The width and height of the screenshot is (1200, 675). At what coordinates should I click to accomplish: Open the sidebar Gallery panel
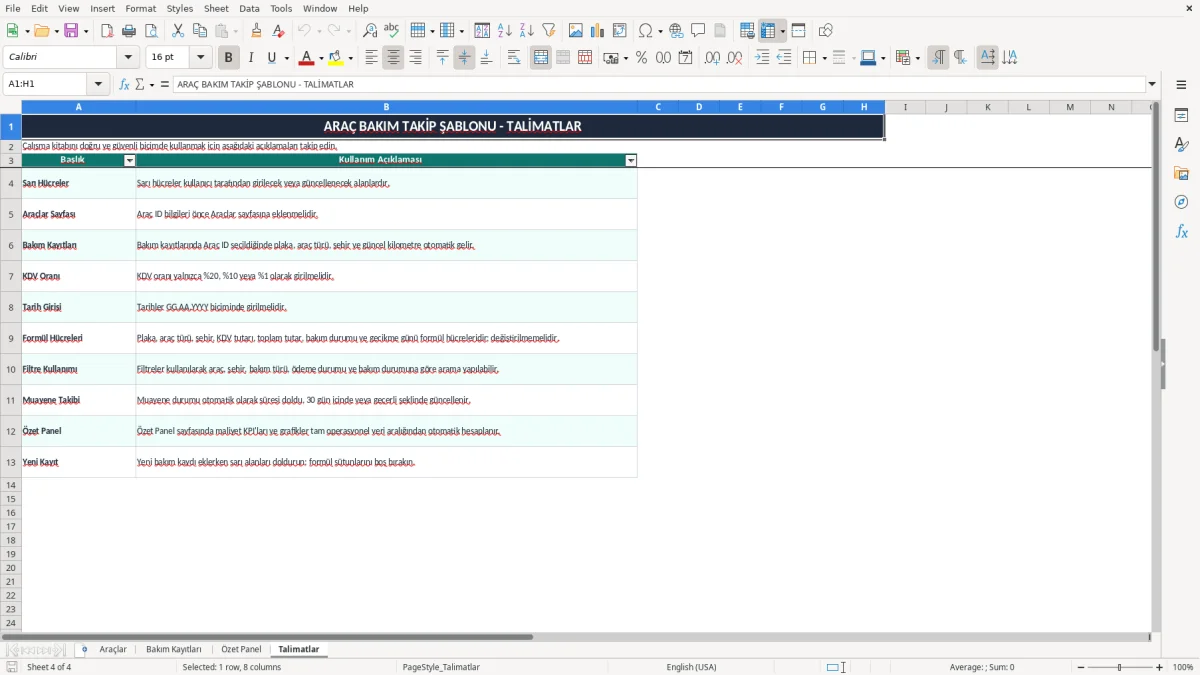click(x=1181, y=173)
